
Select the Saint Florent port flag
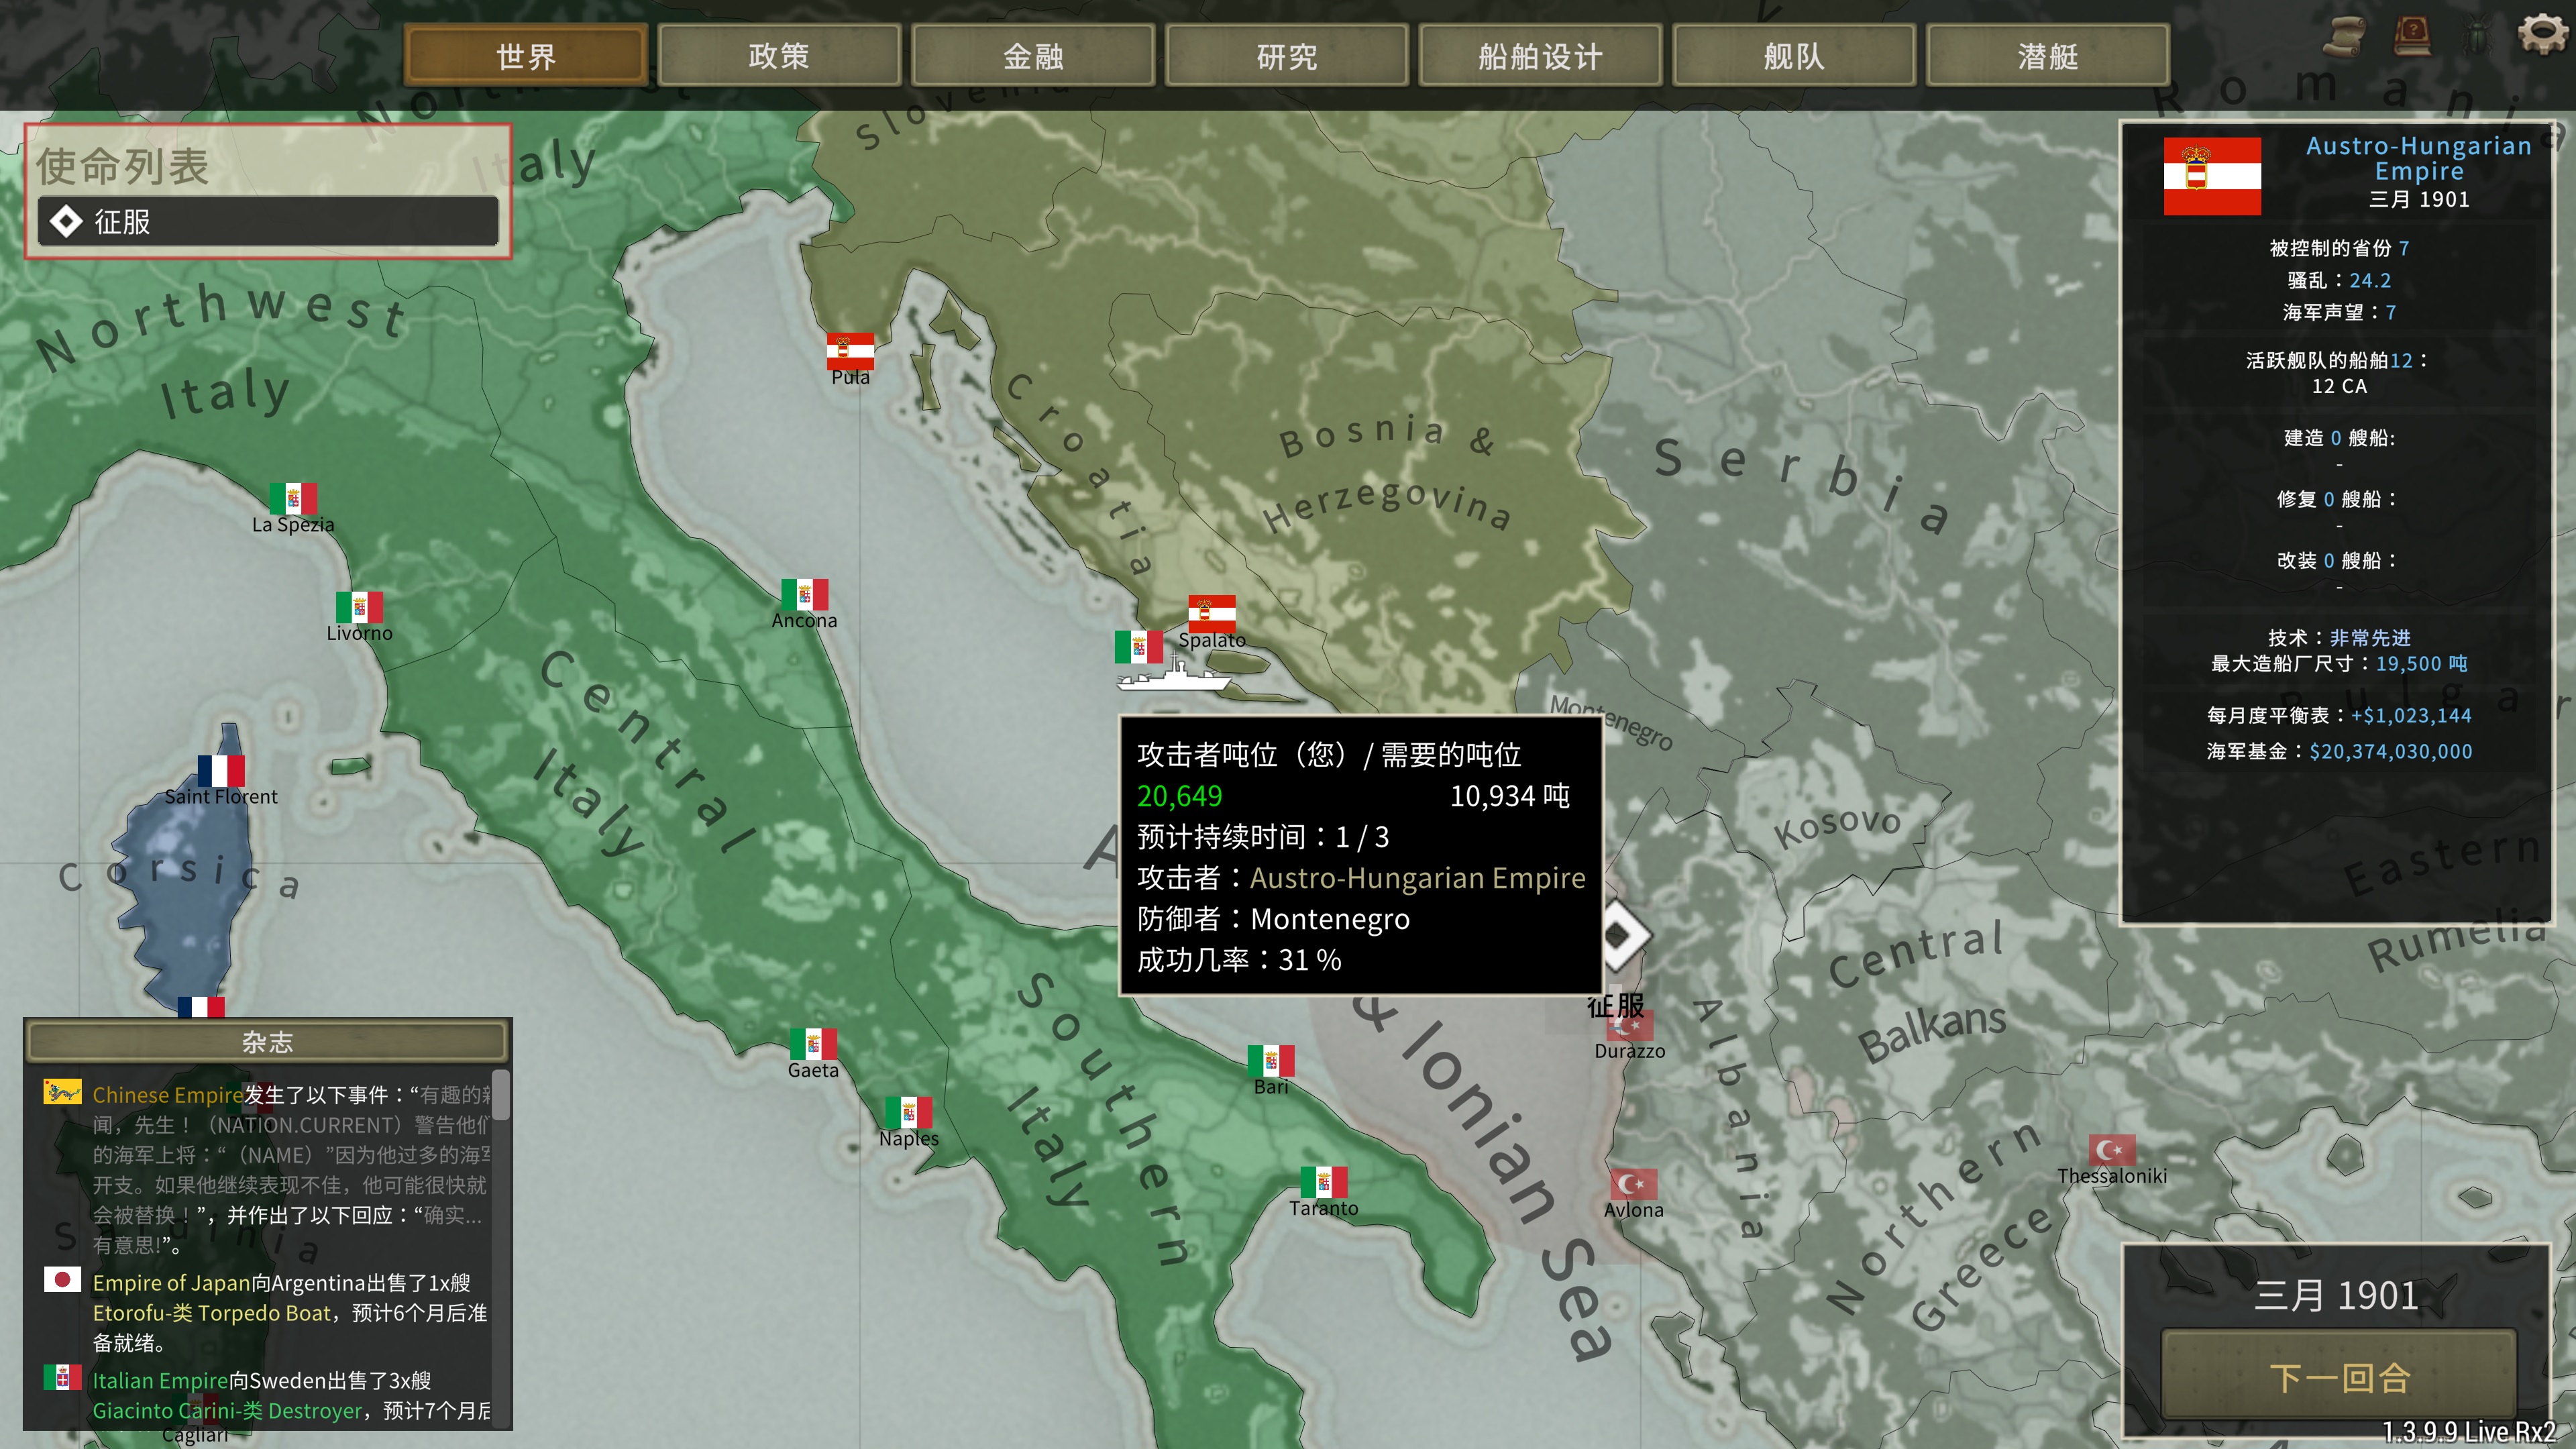(221, 770)
